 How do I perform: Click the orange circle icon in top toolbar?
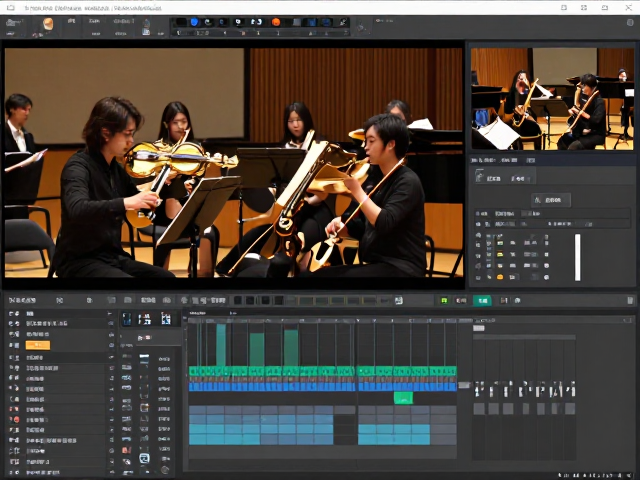(276, 22)
